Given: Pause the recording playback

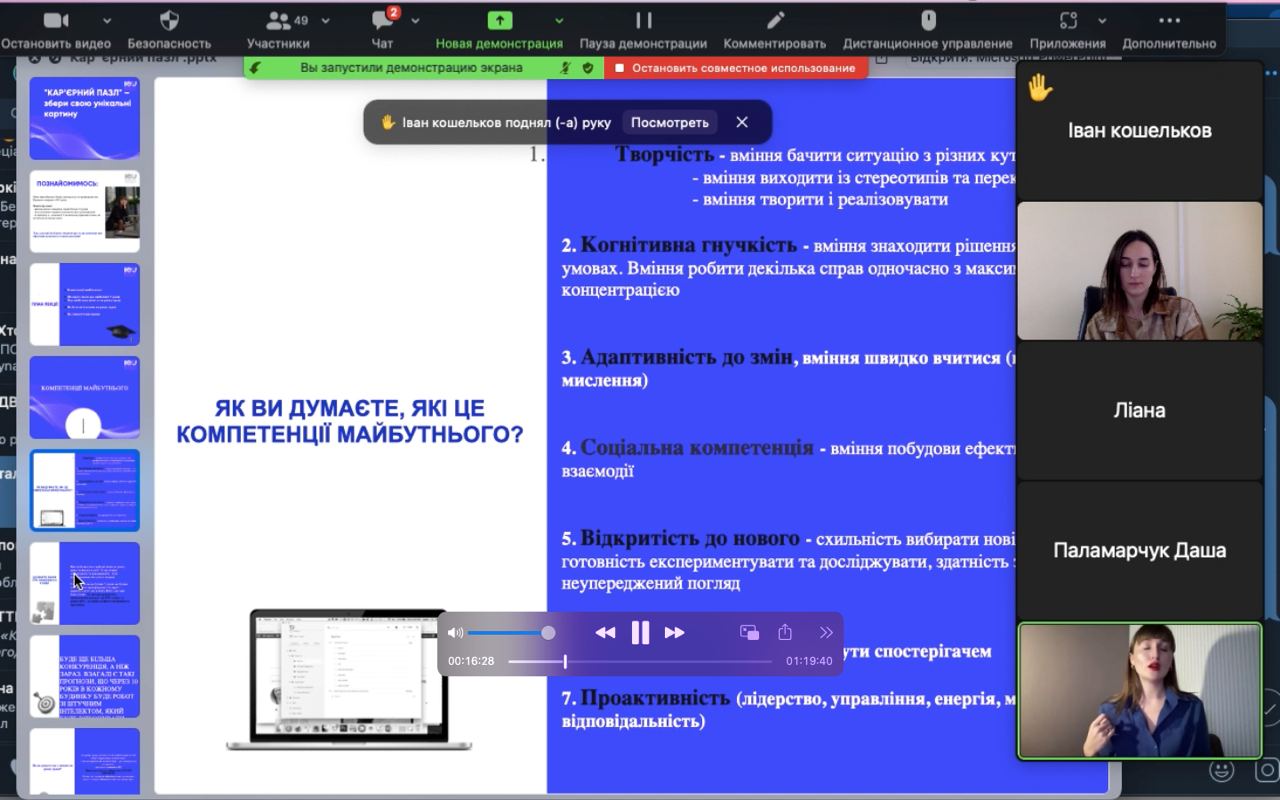Looking at the screenshot, I should pos(640,632).
